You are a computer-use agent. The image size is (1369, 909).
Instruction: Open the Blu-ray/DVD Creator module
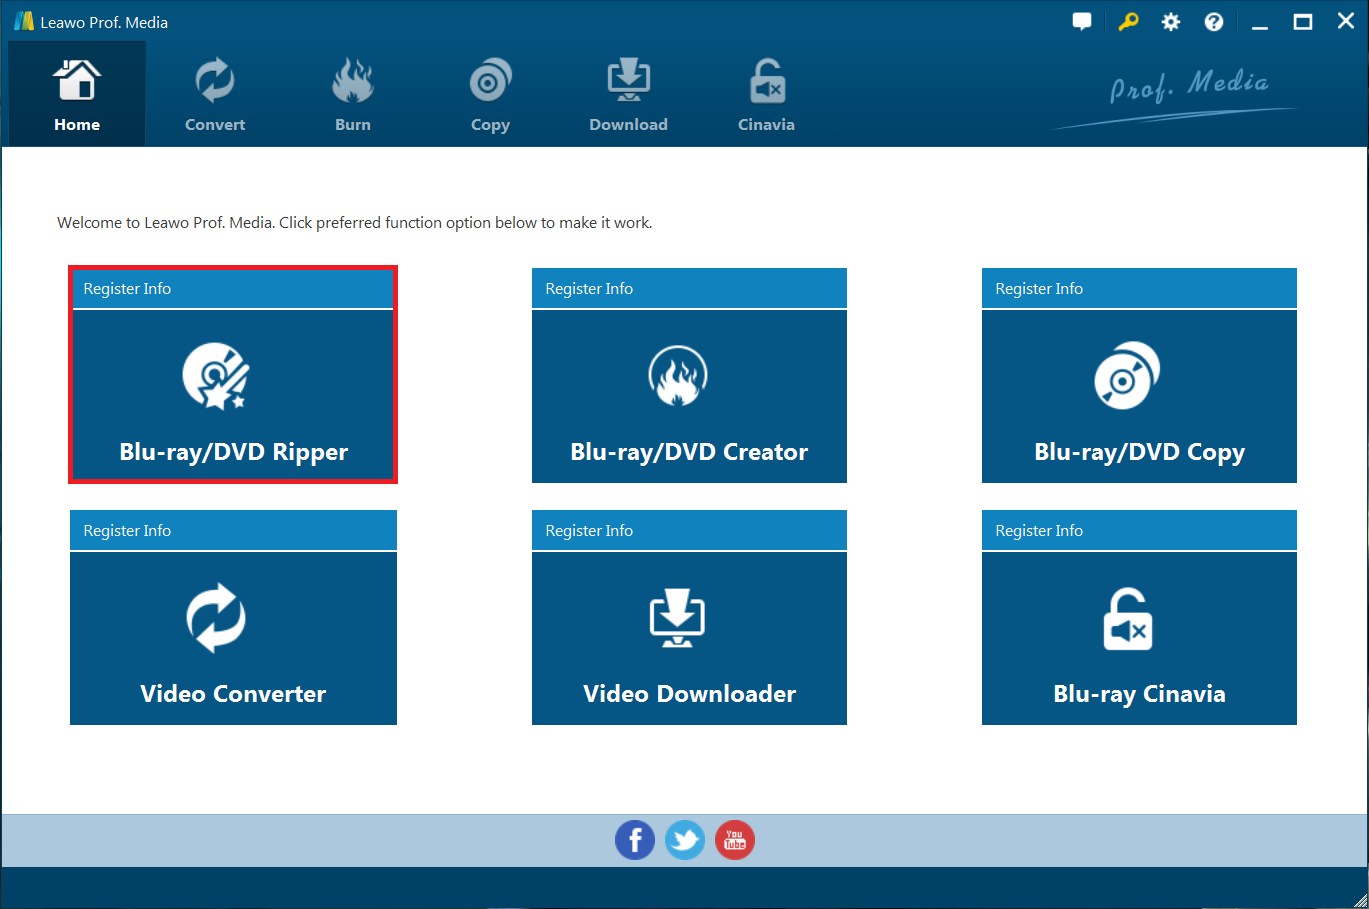tap(688, 395)
